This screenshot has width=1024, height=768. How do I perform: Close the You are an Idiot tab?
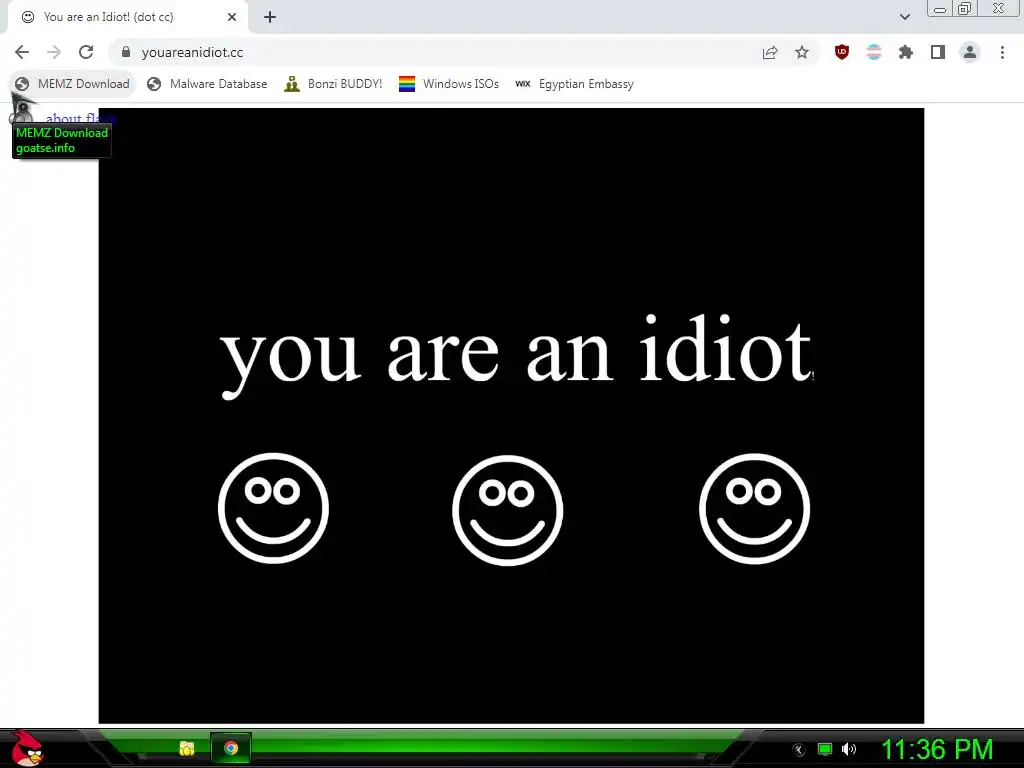232,17
